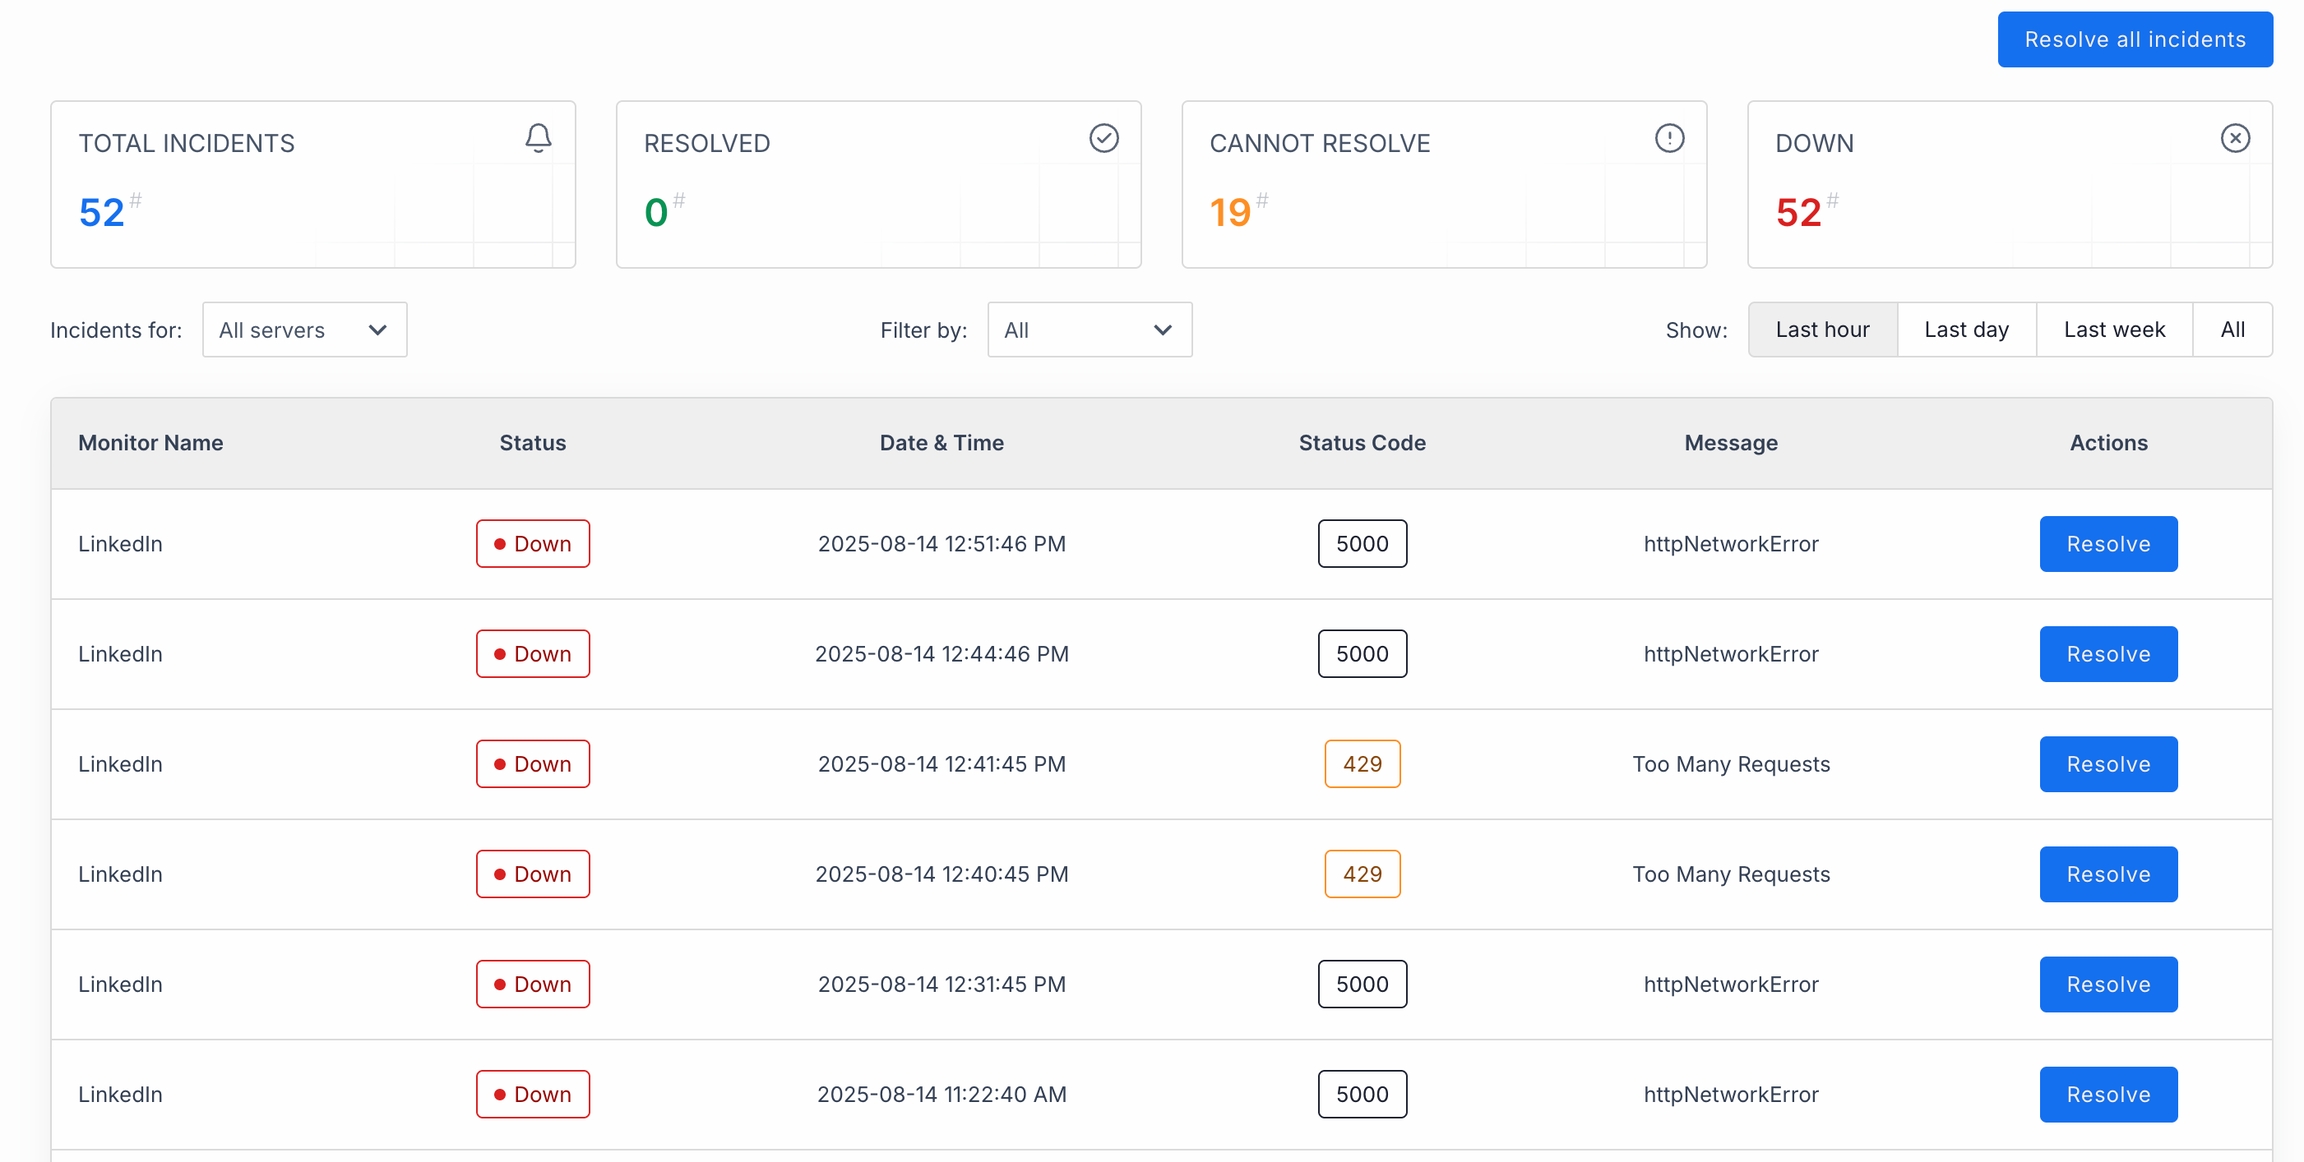Show All incidents time range

pyautogui.click(x=2232, y=330)
